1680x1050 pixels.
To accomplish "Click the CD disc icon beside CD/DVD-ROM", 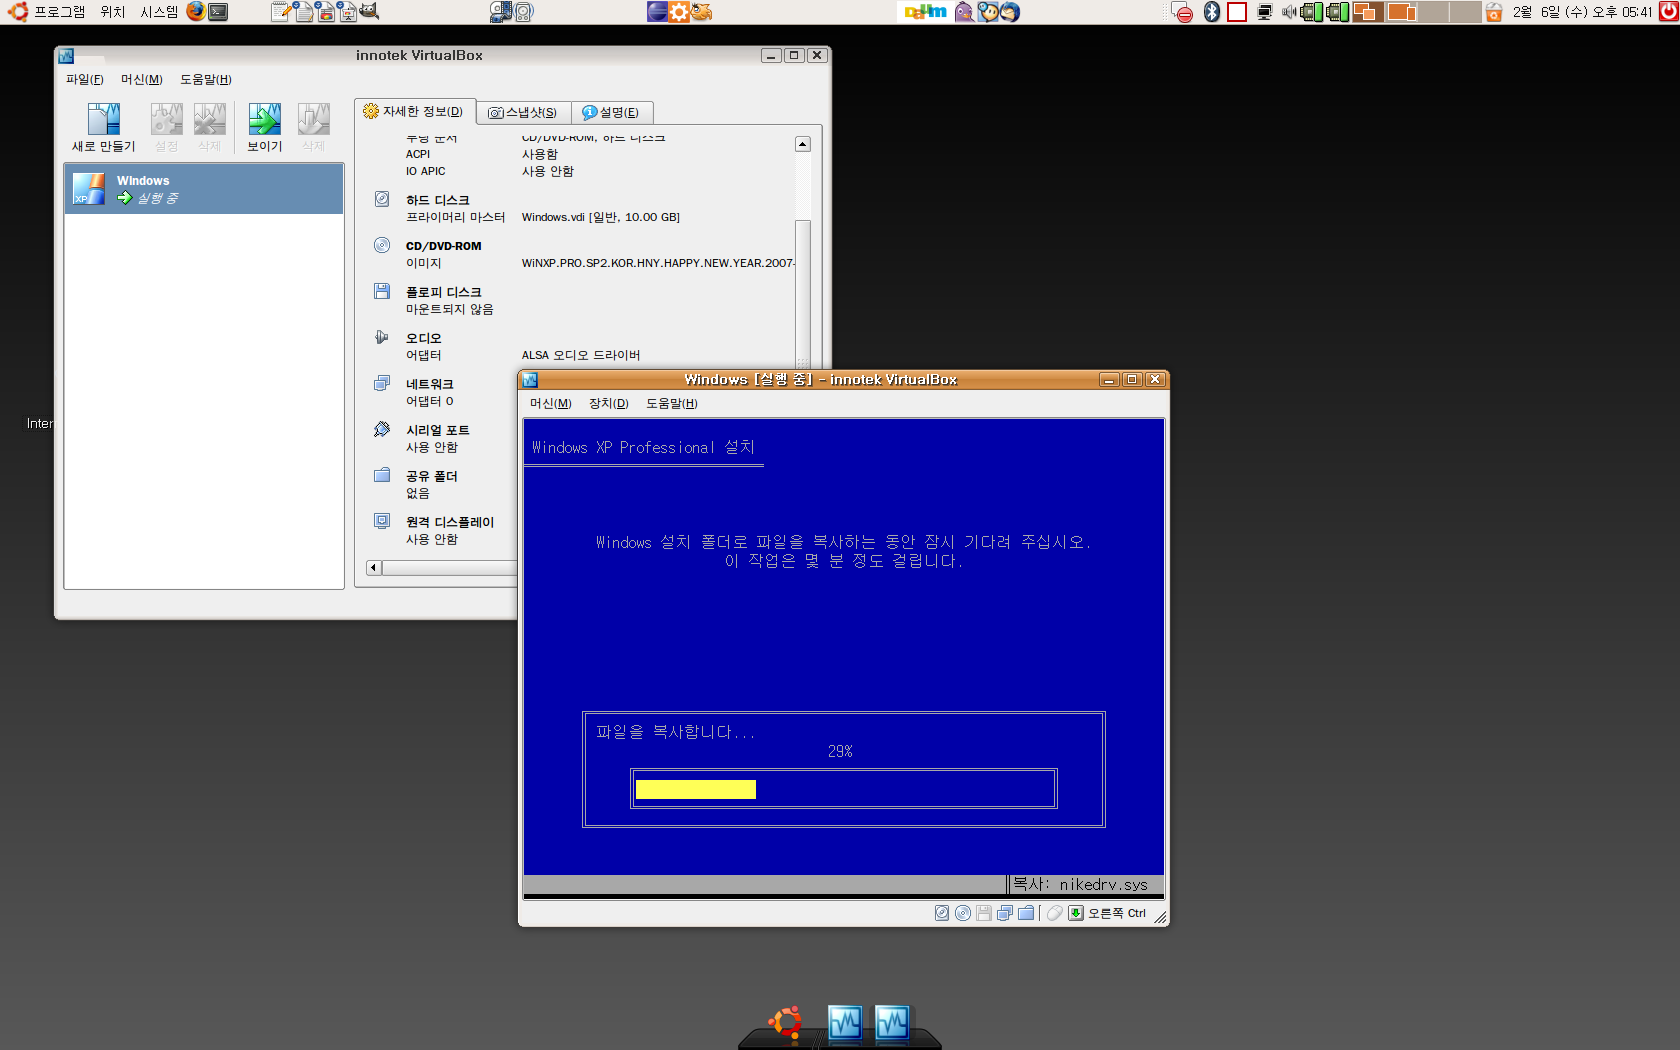I will [x=382, y=245].
